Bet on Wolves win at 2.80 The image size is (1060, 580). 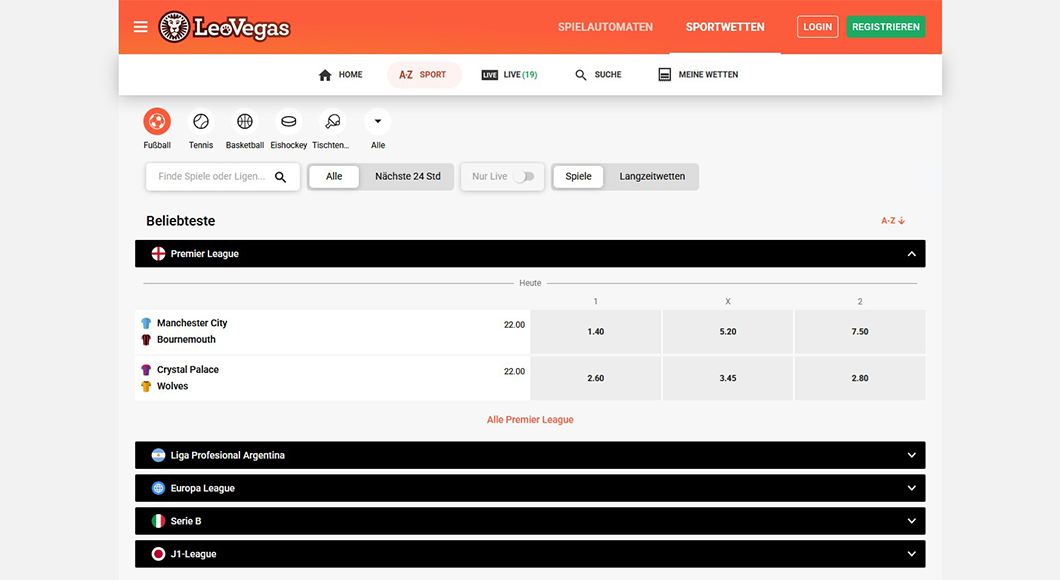click(x=860, y=379)
